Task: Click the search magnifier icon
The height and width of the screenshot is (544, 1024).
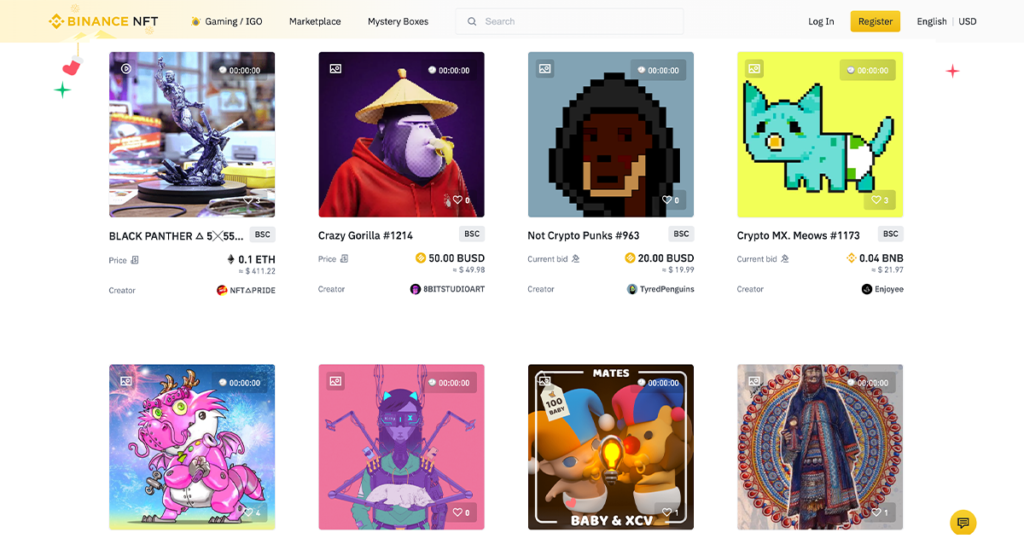Action: click(x=472, y=22)
